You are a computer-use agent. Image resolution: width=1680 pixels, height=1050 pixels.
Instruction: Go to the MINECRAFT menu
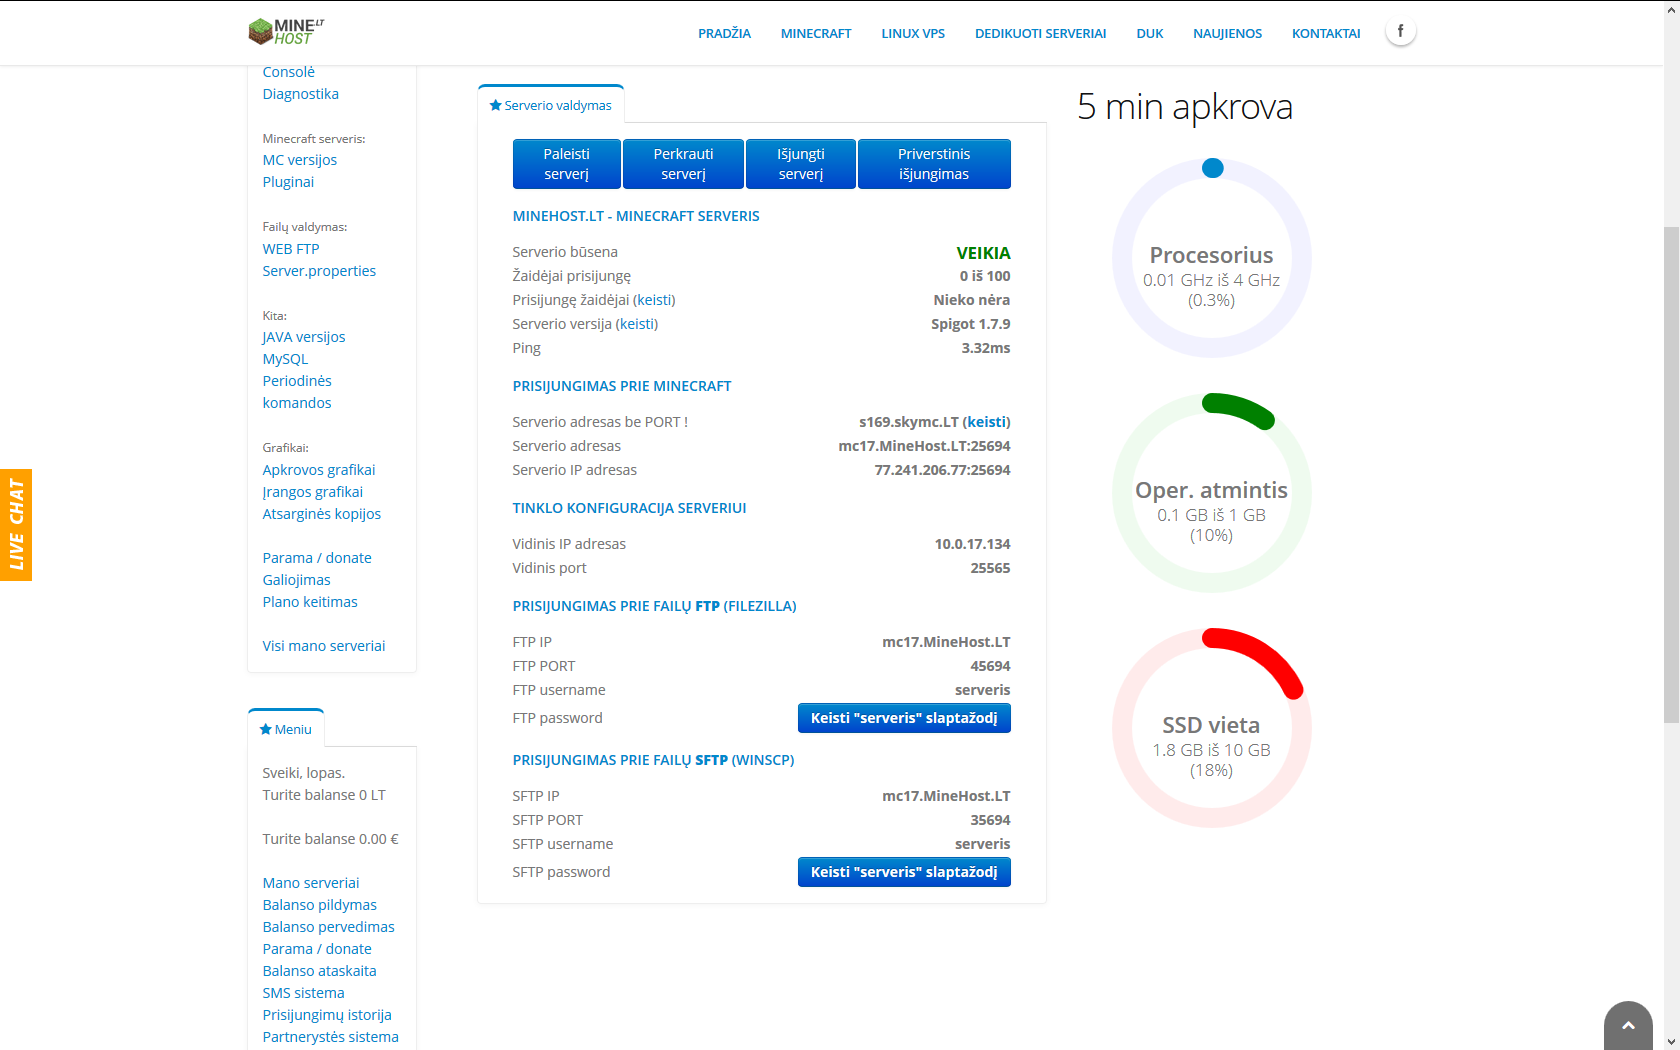816,33
